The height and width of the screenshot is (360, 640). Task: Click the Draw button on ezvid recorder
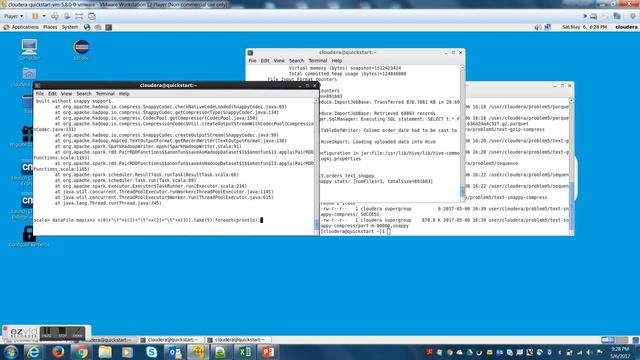78,333
